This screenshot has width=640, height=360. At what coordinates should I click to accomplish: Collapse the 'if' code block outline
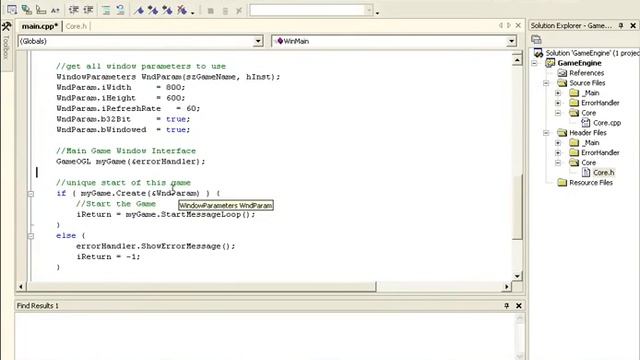pos(31,193)
